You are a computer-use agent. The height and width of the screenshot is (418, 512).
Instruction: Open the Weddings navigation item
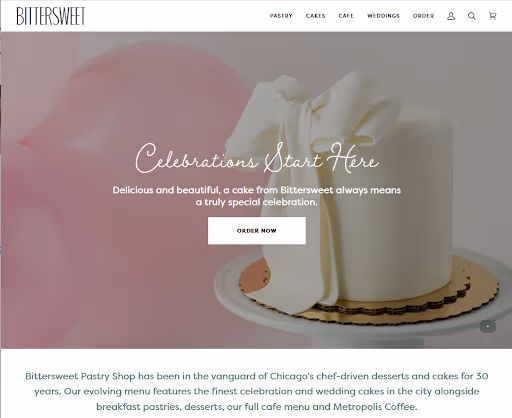pyautogui.click(x=383, y=16)
